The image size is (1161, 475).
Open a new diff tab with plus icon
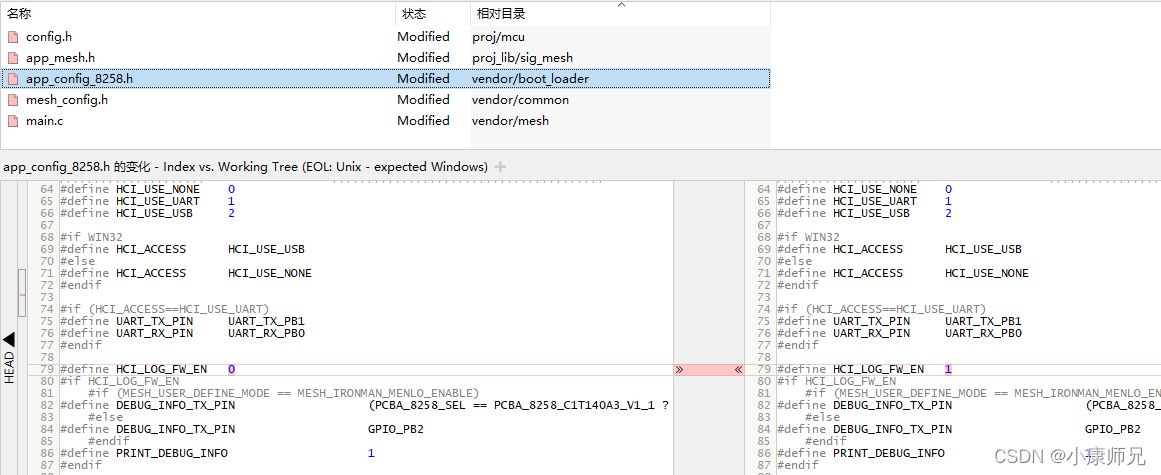501,166
